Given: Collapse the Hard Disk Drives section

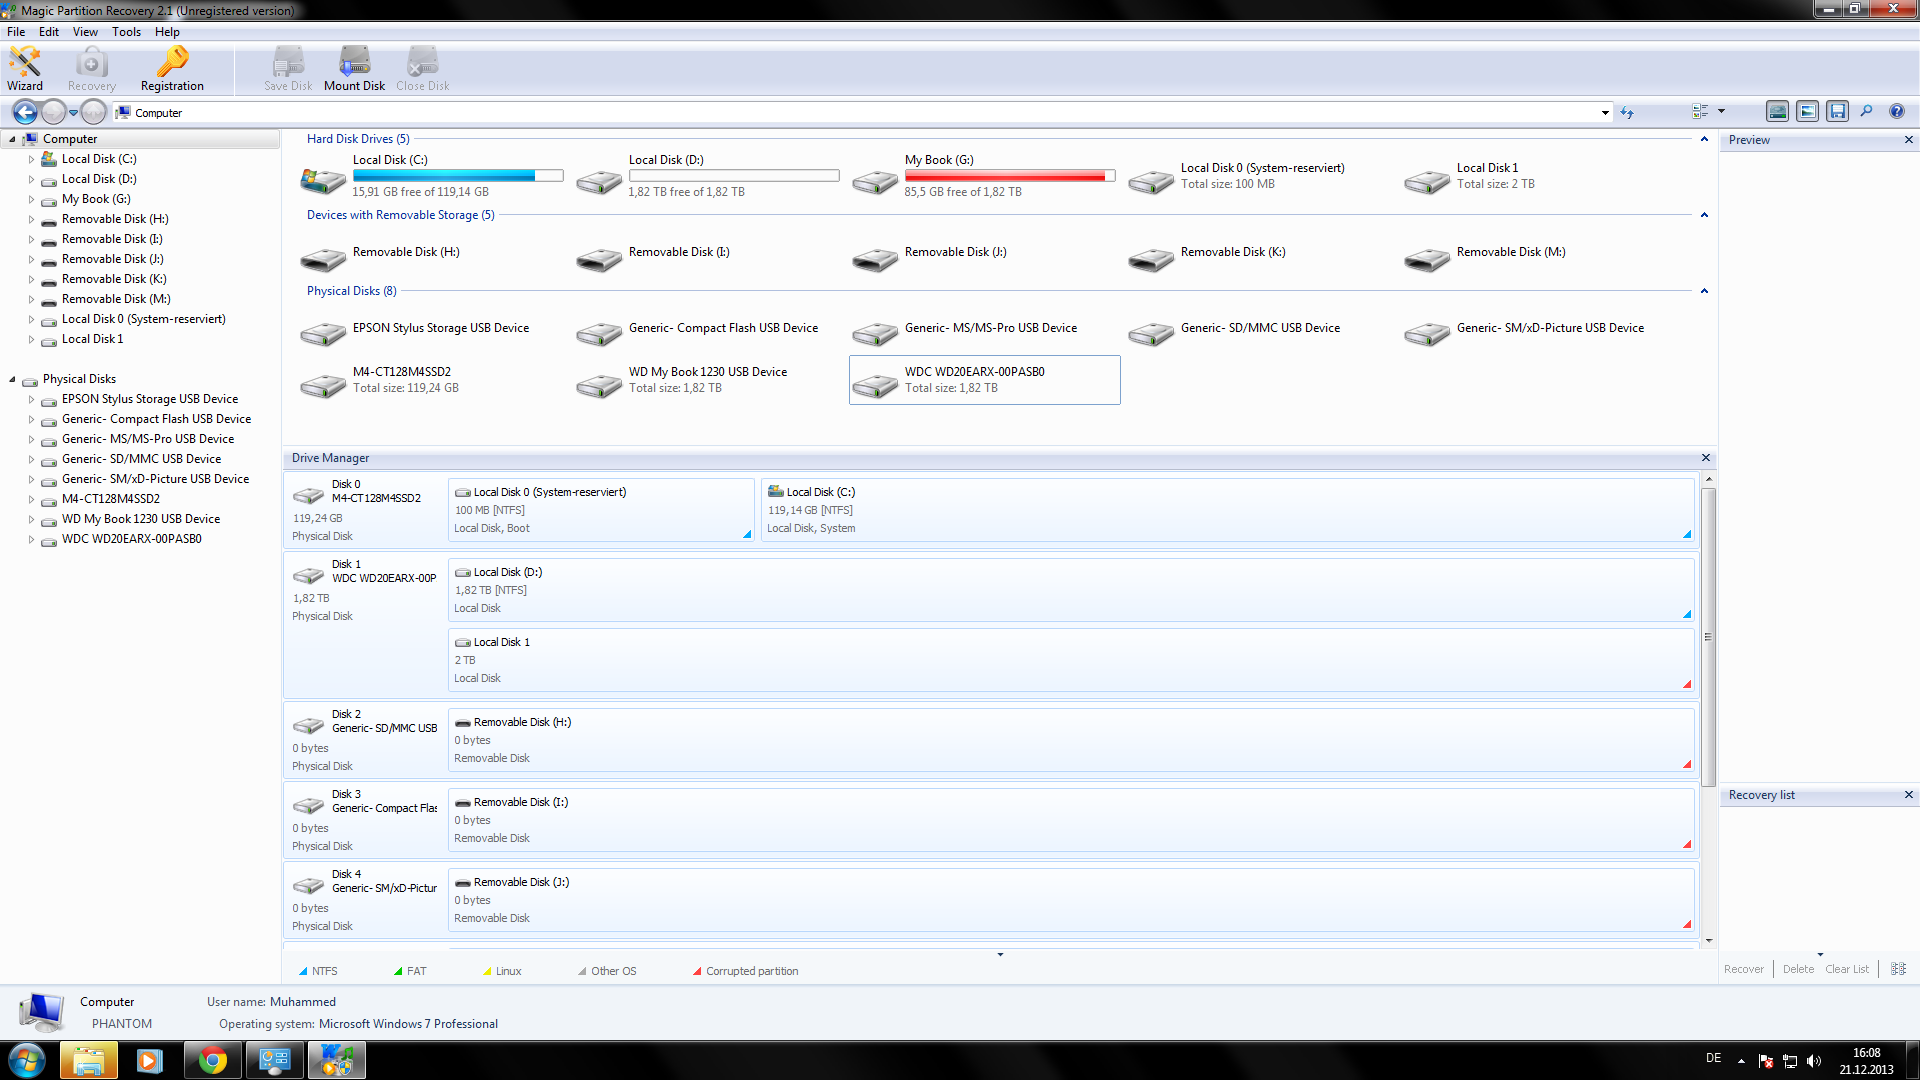Looking at the screenshot, I should click(x=1704, y=139).
